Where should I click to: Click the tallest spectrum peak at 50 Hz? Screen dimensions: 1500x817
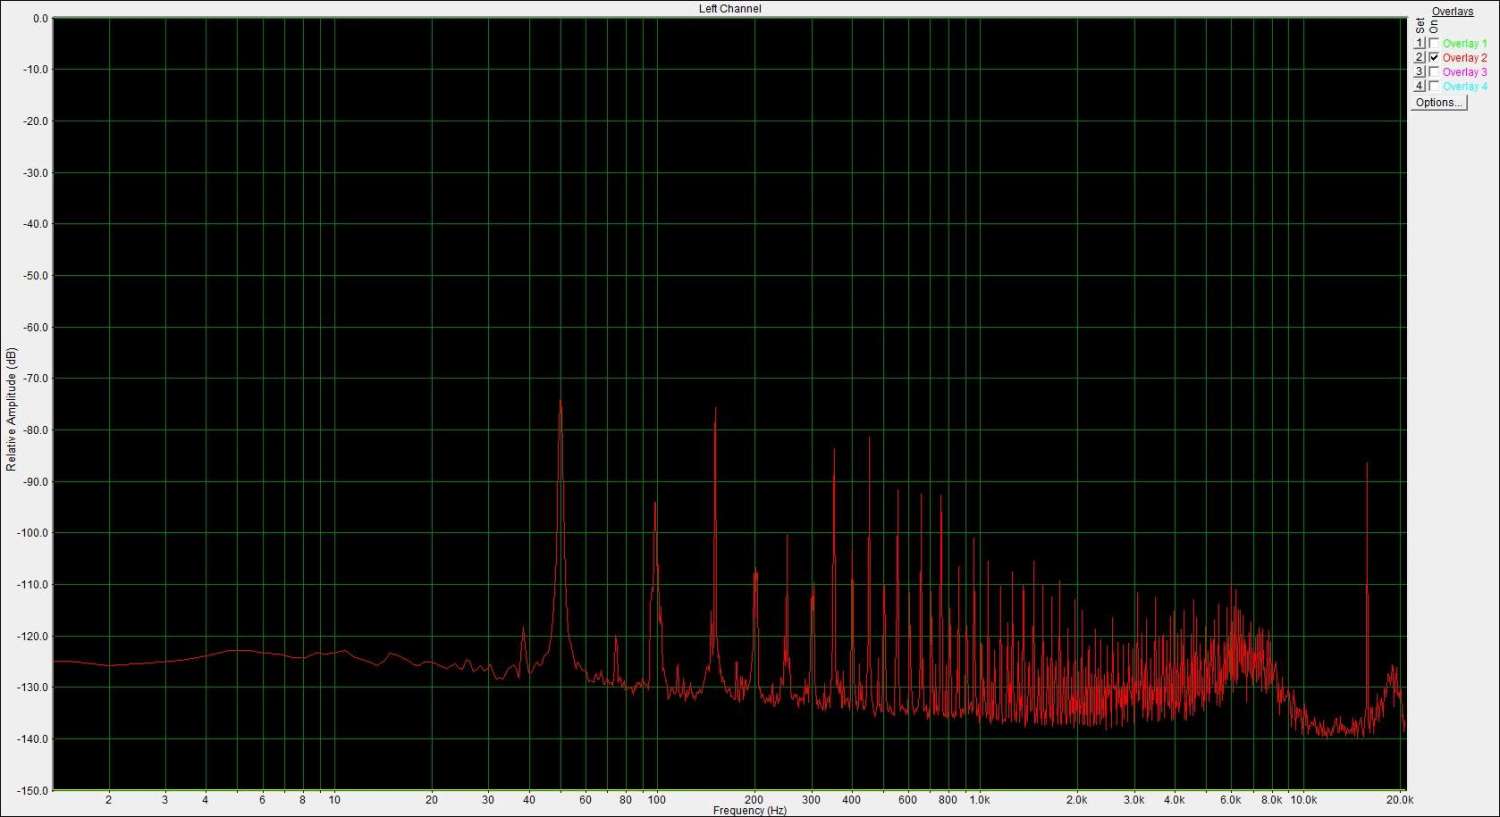(560, 403)
